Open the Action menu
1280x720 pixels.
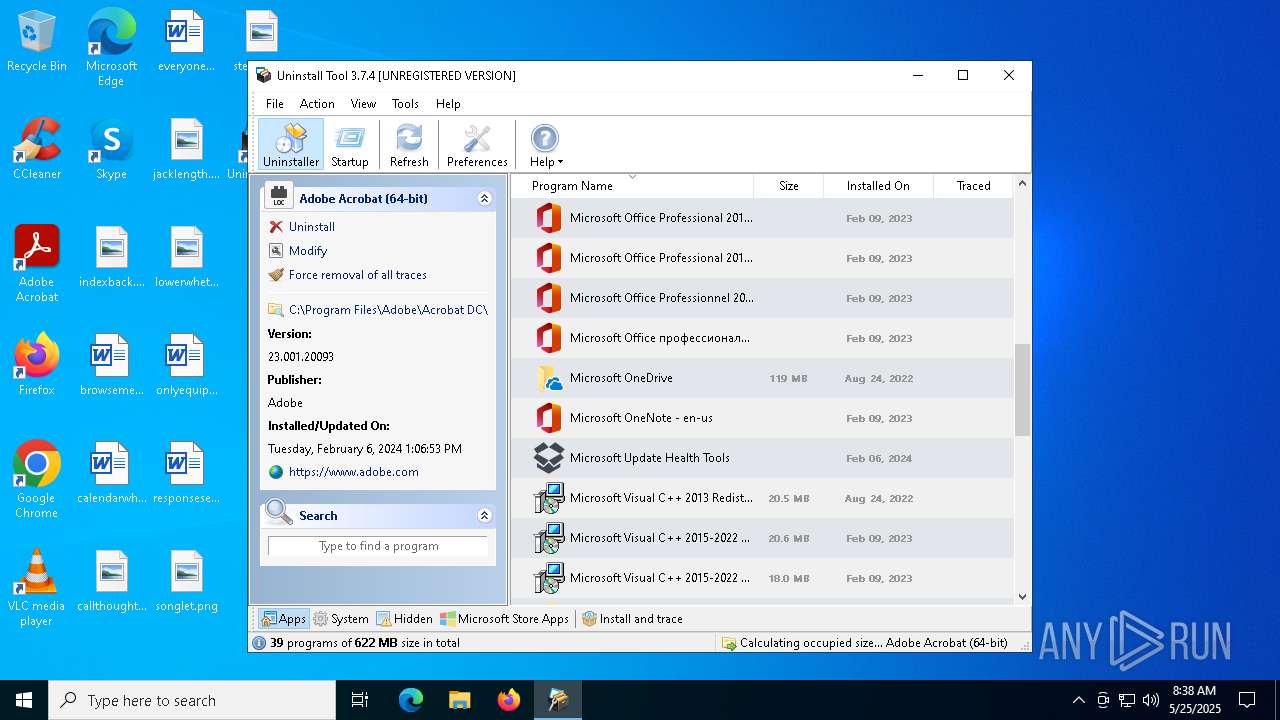coord(317,104)
